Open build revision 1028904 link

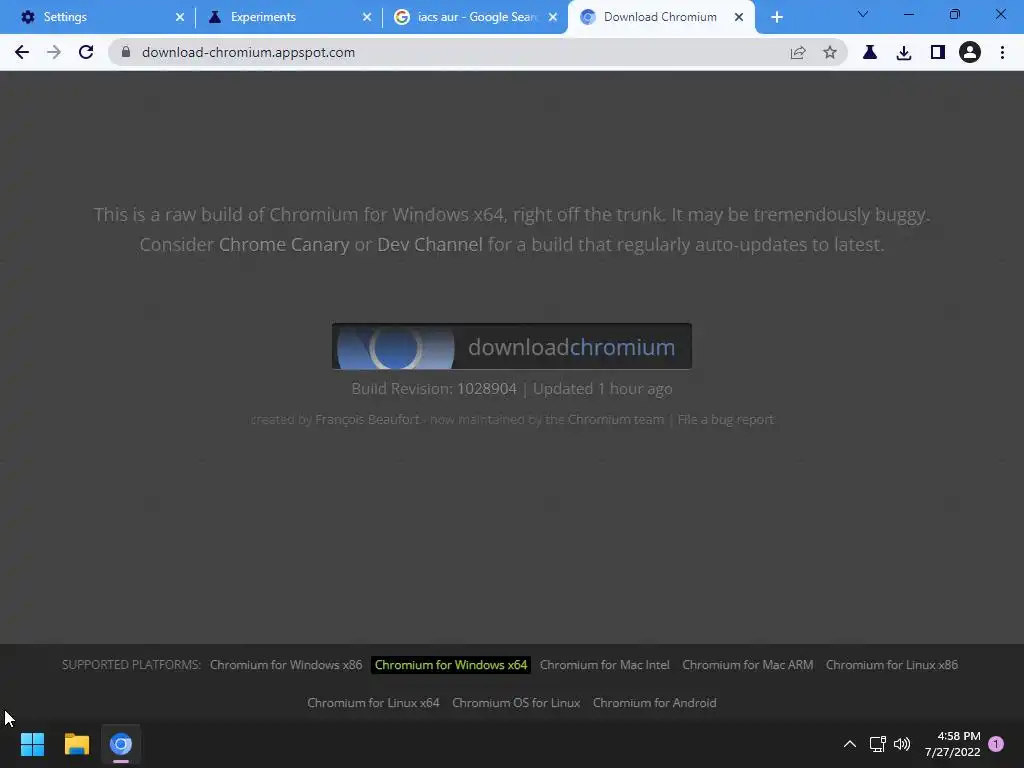point(487,389)
